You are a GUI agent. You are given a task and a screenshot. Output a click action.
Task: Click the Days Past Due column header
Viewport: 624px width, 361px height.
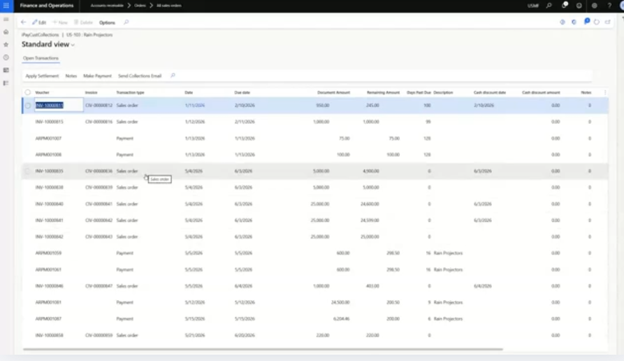click(419, 92)
